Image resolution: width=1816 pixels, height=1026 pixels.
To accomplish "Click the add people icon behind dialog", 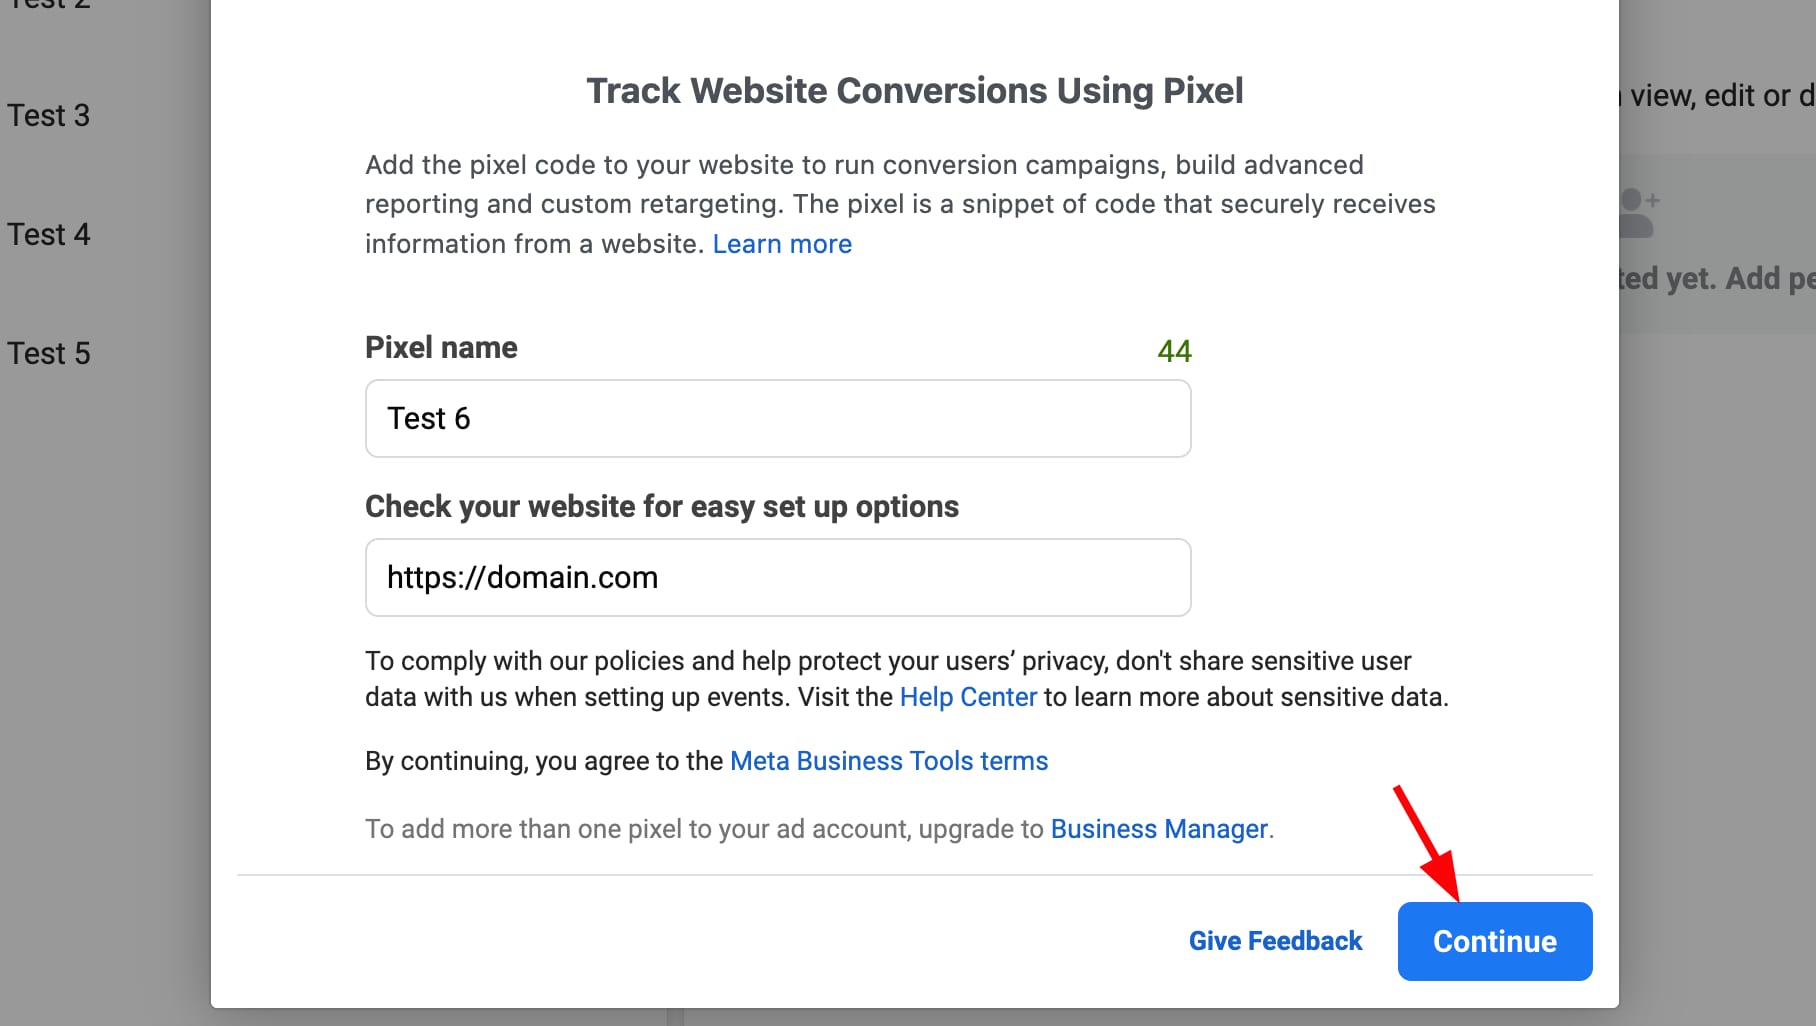I will pos(1638,212).
